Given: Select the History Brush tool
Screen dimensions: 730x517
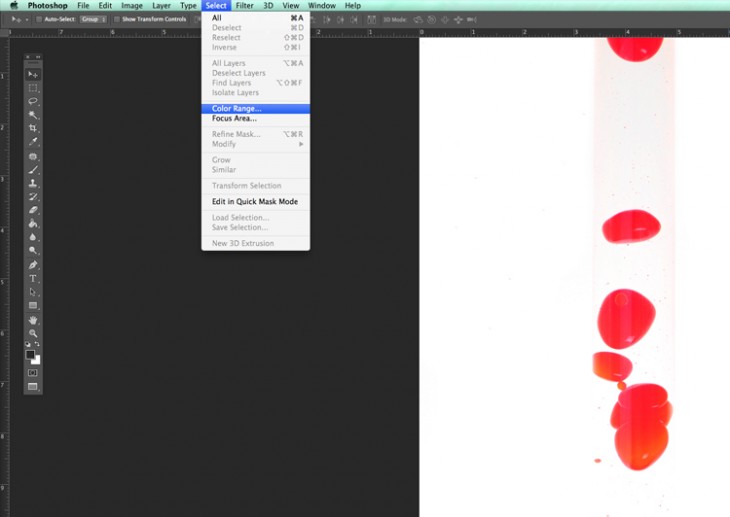Looking at the screenshot, I should (33, 197).
